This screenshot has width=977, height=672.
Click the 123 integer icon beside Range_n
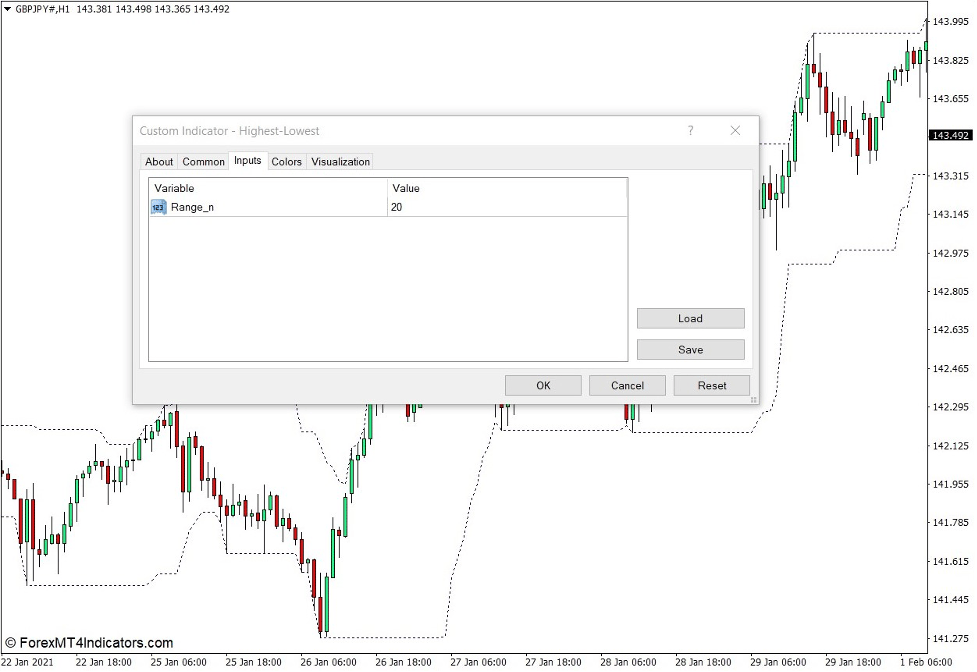pyautogui.click(x=159, y=207)
